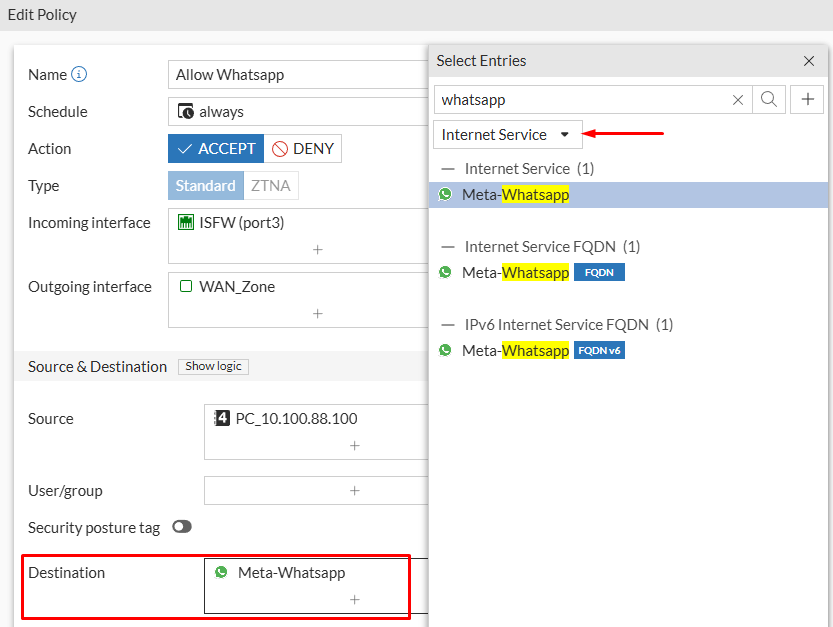Select the WhatsApp icon beside Meta-Whatsapp under Internet Service
Image resolution: width=833 pixels, height=627 pixels.
[445, 194]
